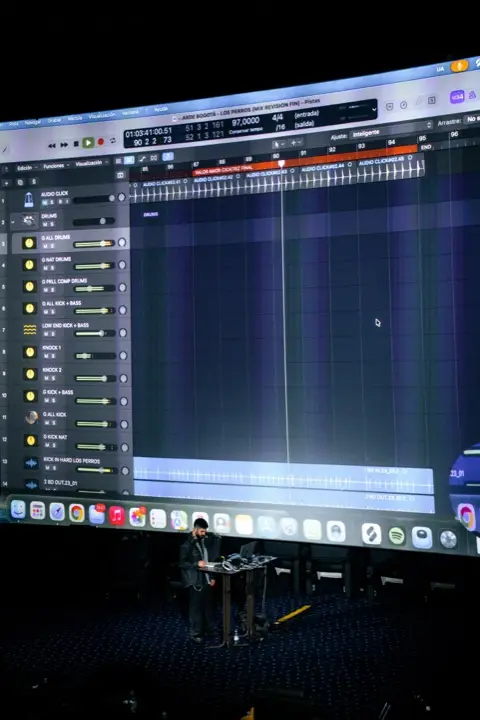Click the add track plus button
The width and height of the screenshot is (480, 720).
(6, 183)
